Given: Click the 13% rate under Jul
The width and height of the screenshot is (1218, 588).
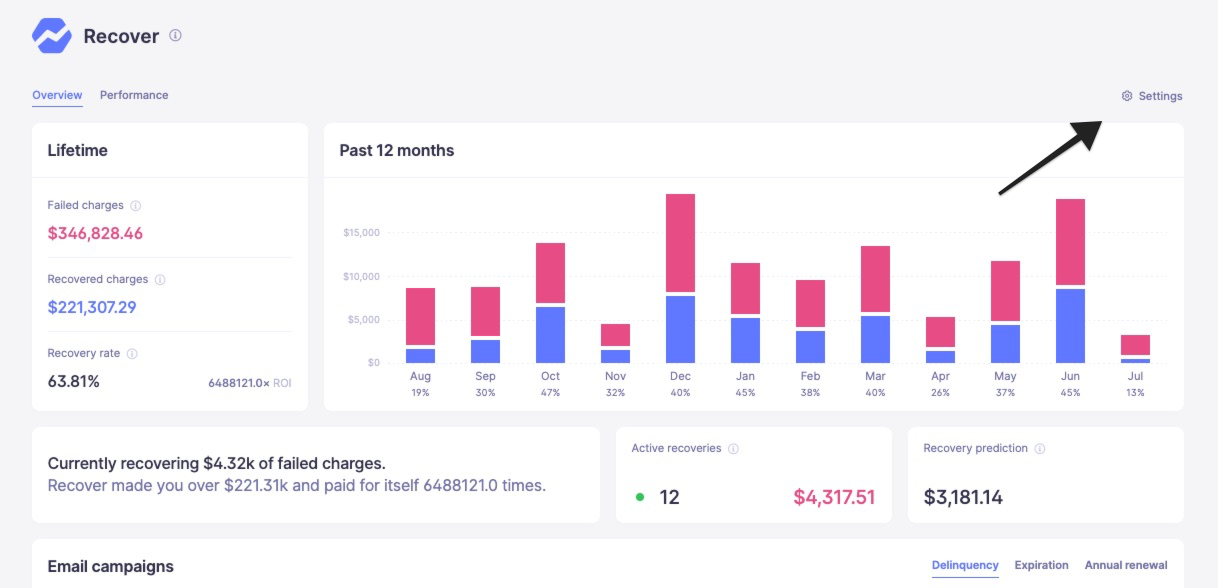Looking at the screenshot, I should [x=1135, y=393].
